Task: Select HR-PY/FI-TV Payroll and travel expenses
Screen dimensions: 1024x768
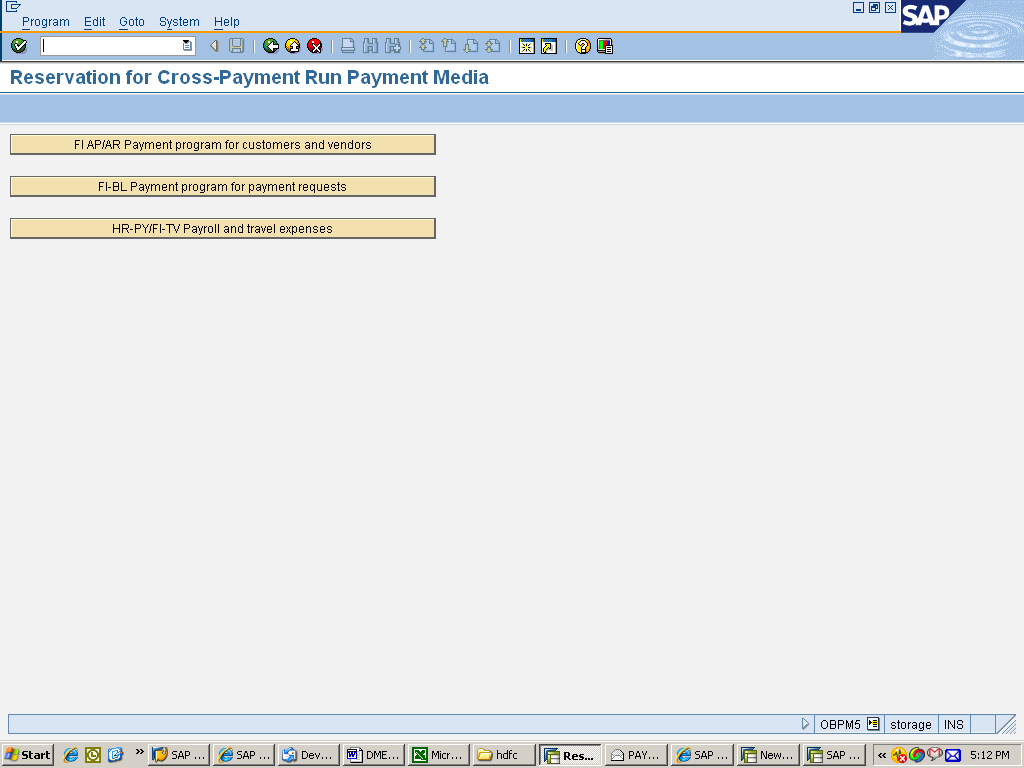Action: click(x=223, y=229)
